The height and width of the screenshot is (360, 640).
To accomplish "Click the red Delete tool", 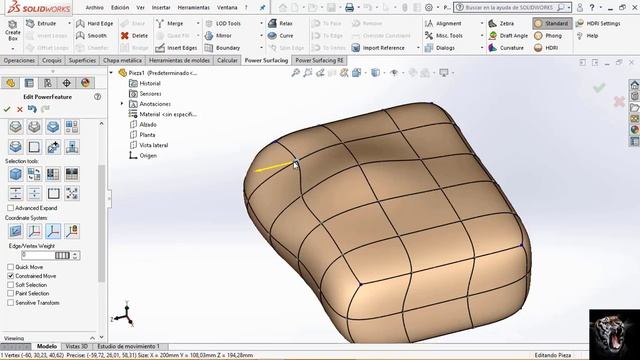I will coord(134,36).
